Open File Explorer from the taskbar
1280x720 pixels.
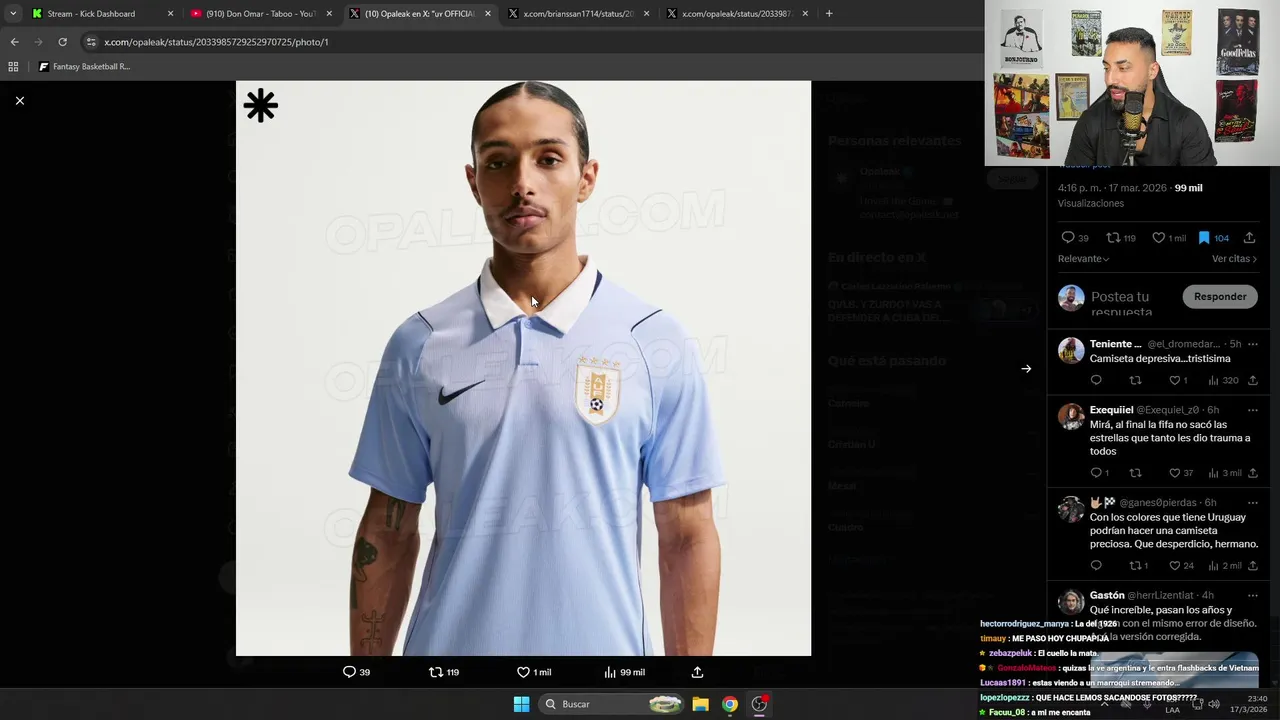[x=700, y=704]
